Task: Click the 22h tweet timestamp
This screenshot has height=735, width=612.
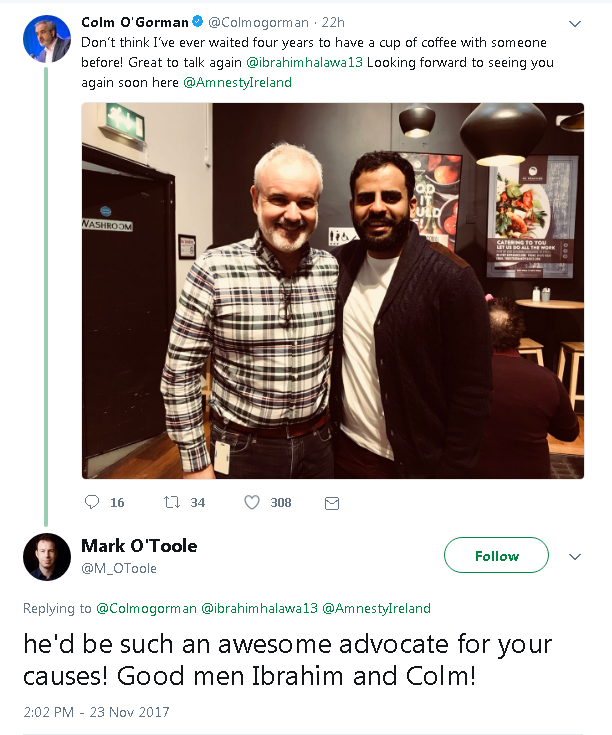Action: [x=334, y=22]
